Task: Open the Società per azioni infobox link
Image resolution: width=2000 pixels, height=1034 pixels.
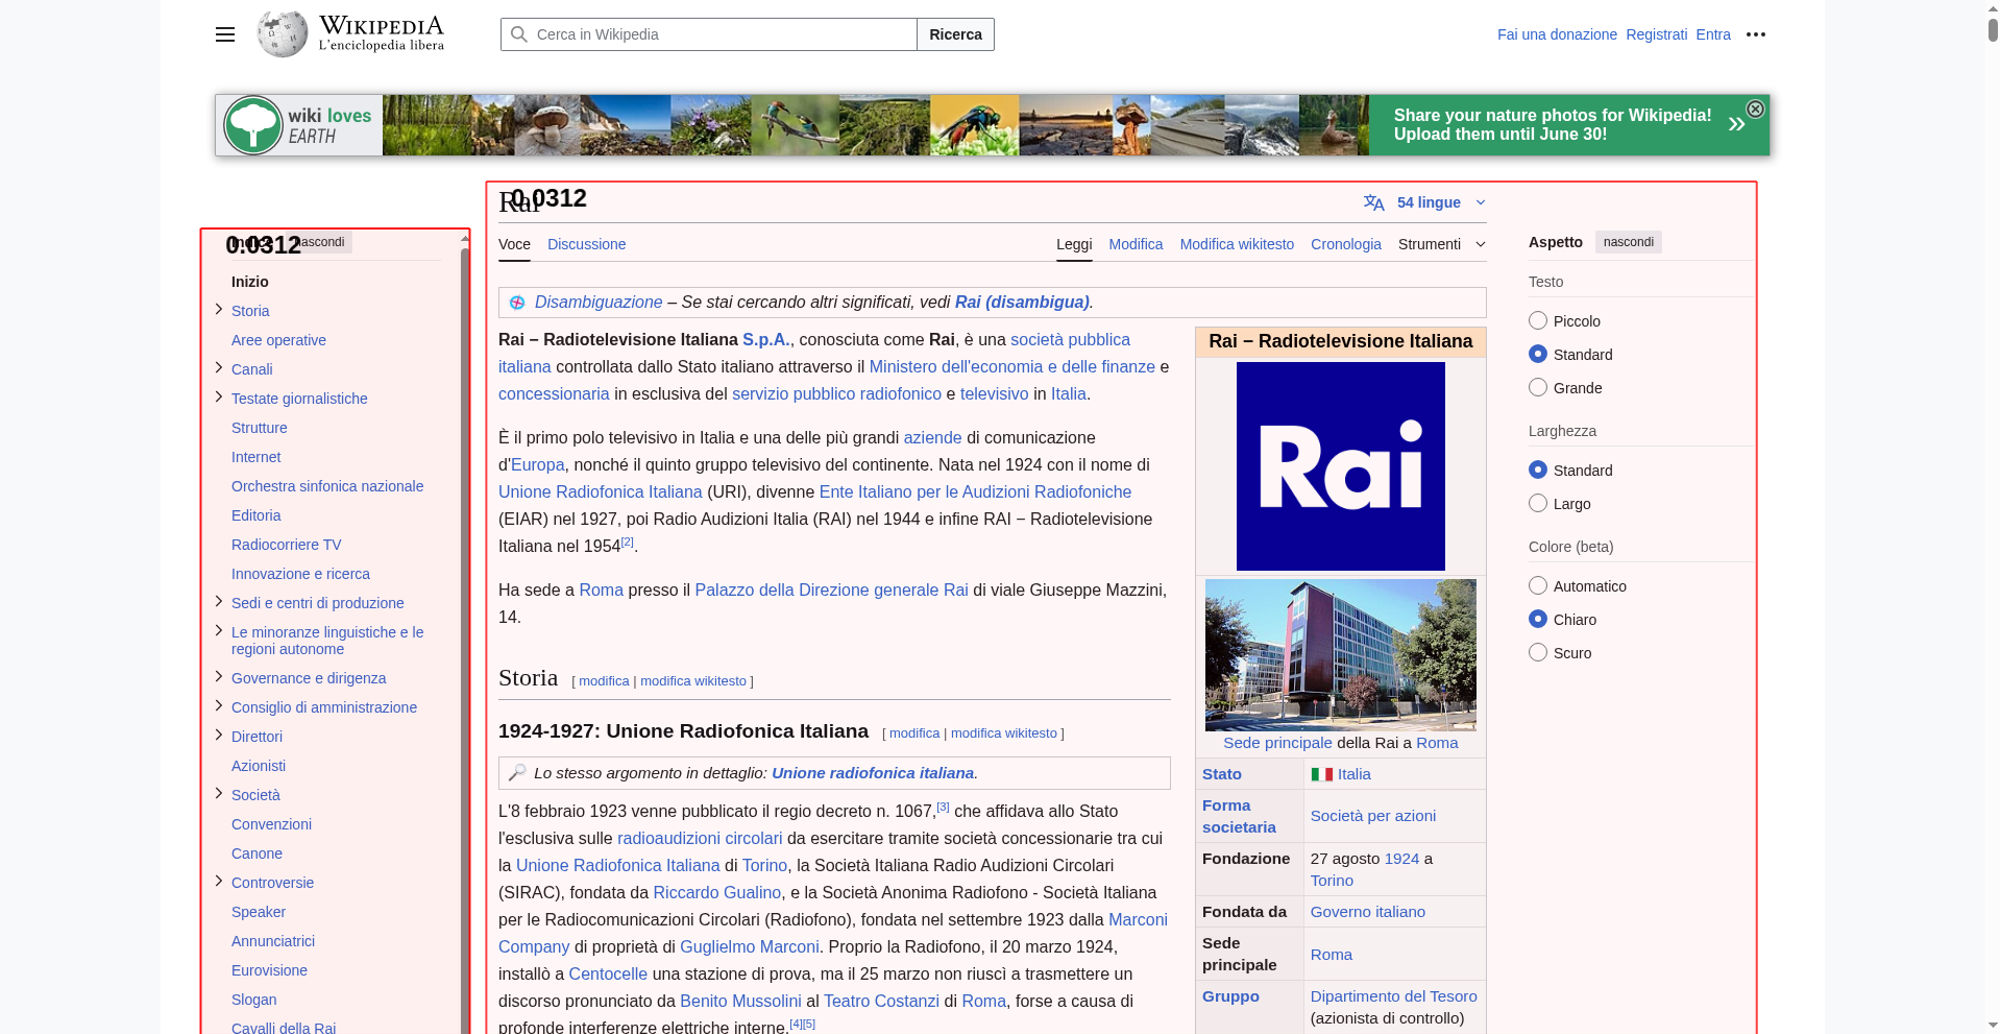Action: click(1372, 816)
